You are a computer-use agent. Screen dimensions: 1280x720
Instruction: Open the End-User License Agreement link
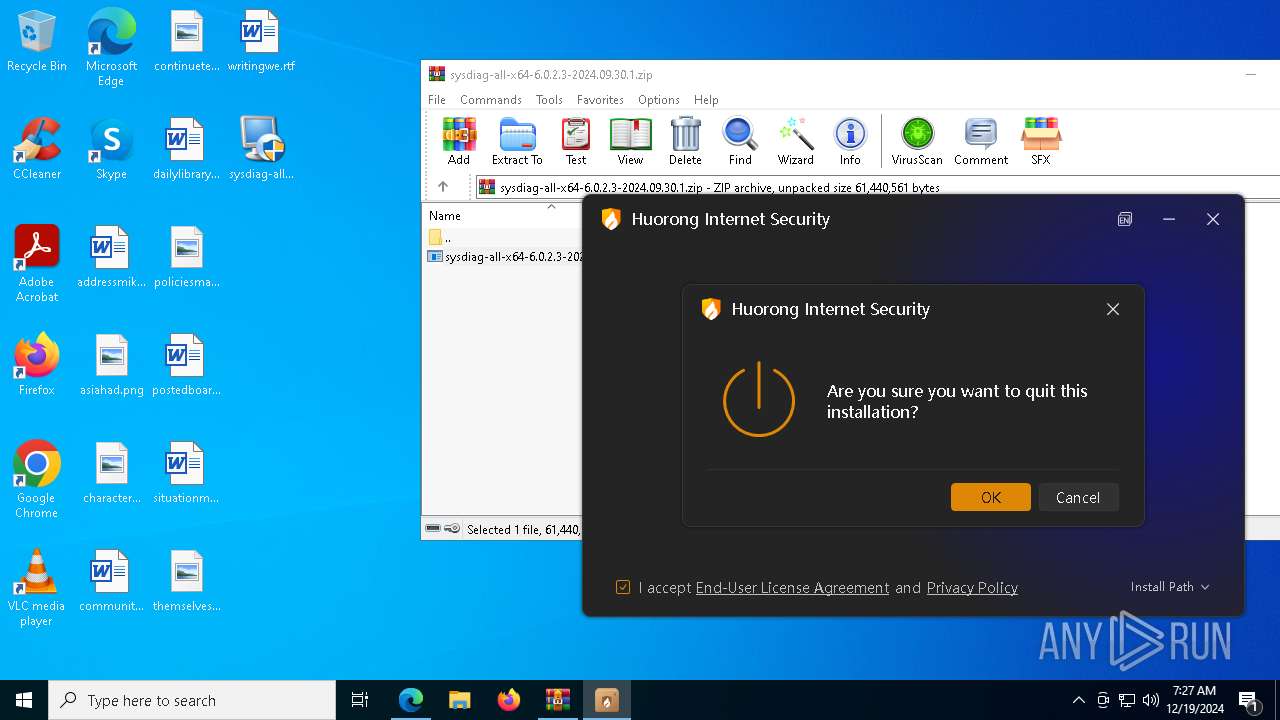coord(792,587)
